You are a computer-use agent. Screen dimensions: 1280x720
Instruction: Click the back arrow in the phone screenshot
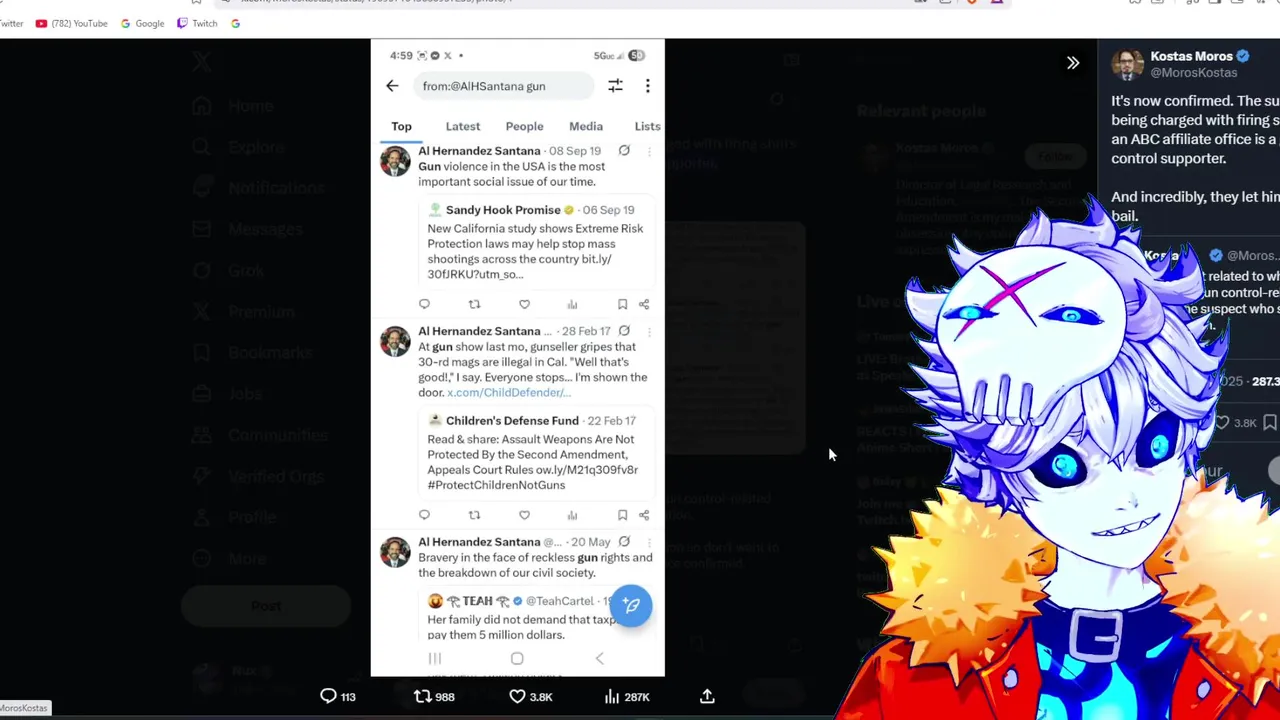point(392,86)
